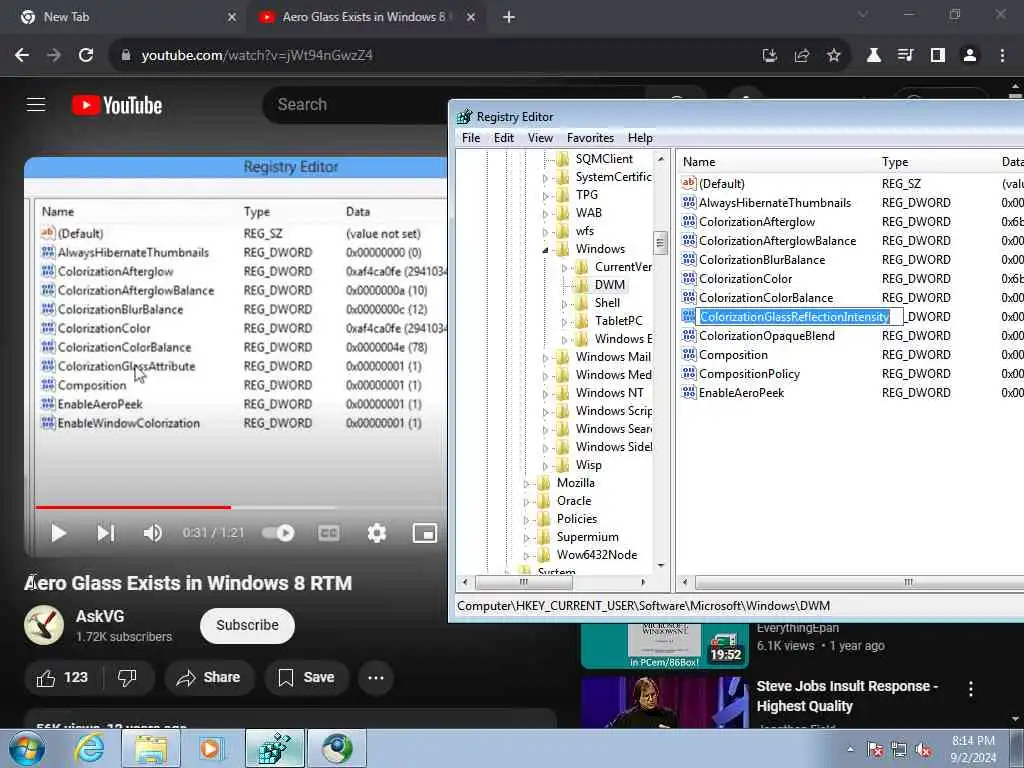Expand the Windows Mail key

coord(545,358)
